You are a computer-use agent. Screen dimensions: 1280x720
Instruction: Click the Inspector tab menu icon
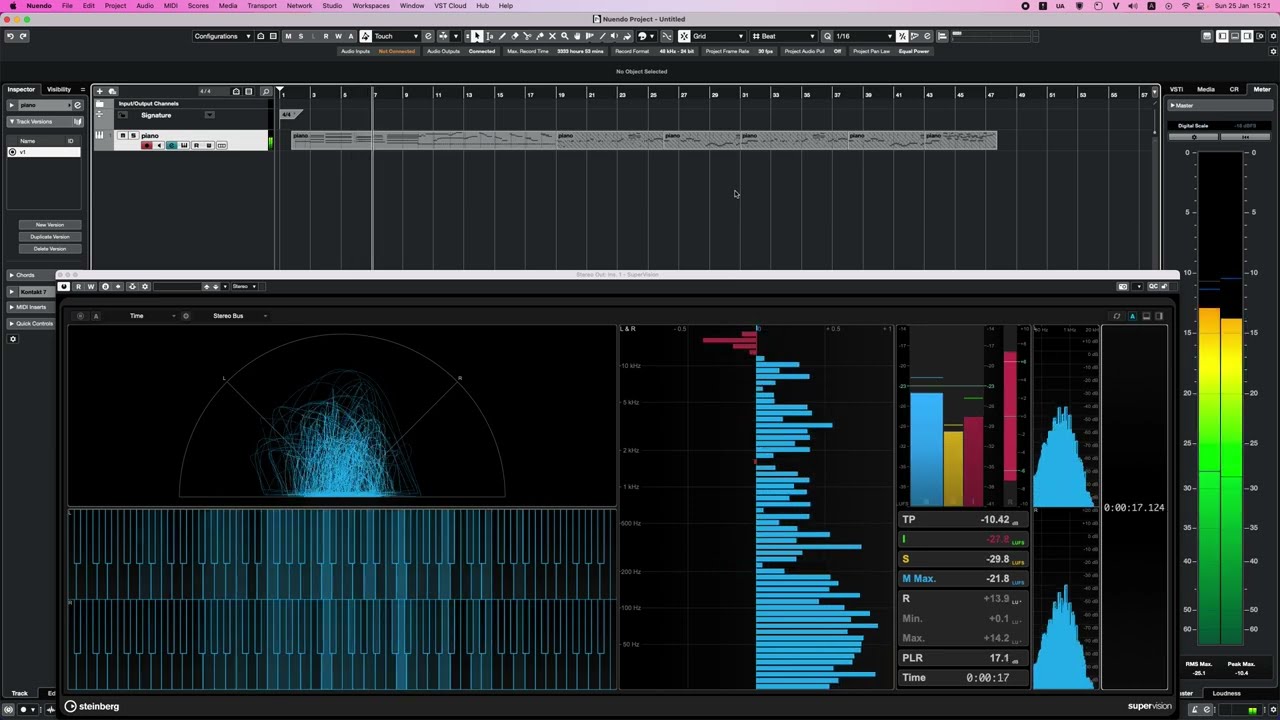(x=83, y=89)
